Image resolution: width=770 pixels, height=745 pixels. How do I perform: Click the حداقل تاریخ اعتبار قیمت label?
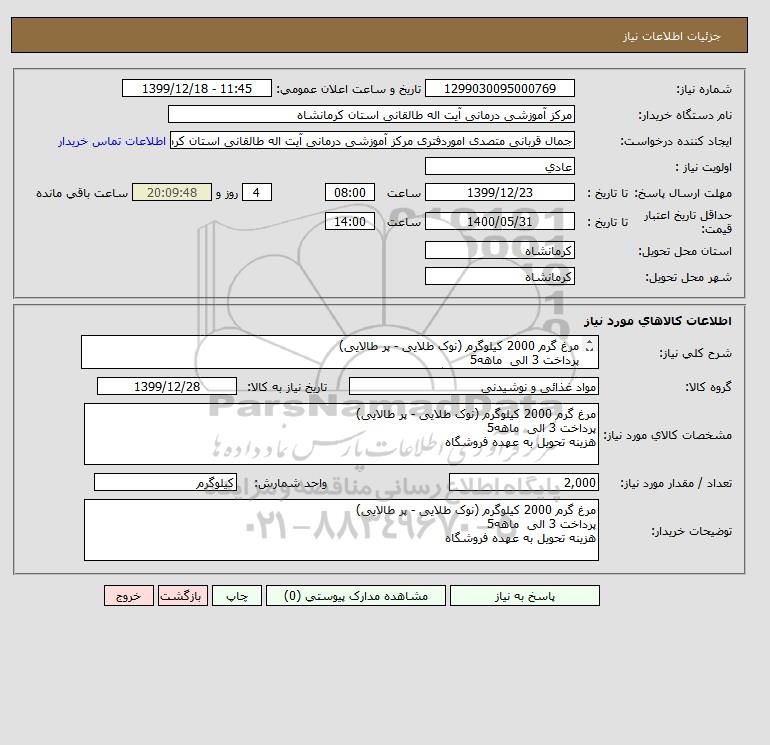click(688, 222)
